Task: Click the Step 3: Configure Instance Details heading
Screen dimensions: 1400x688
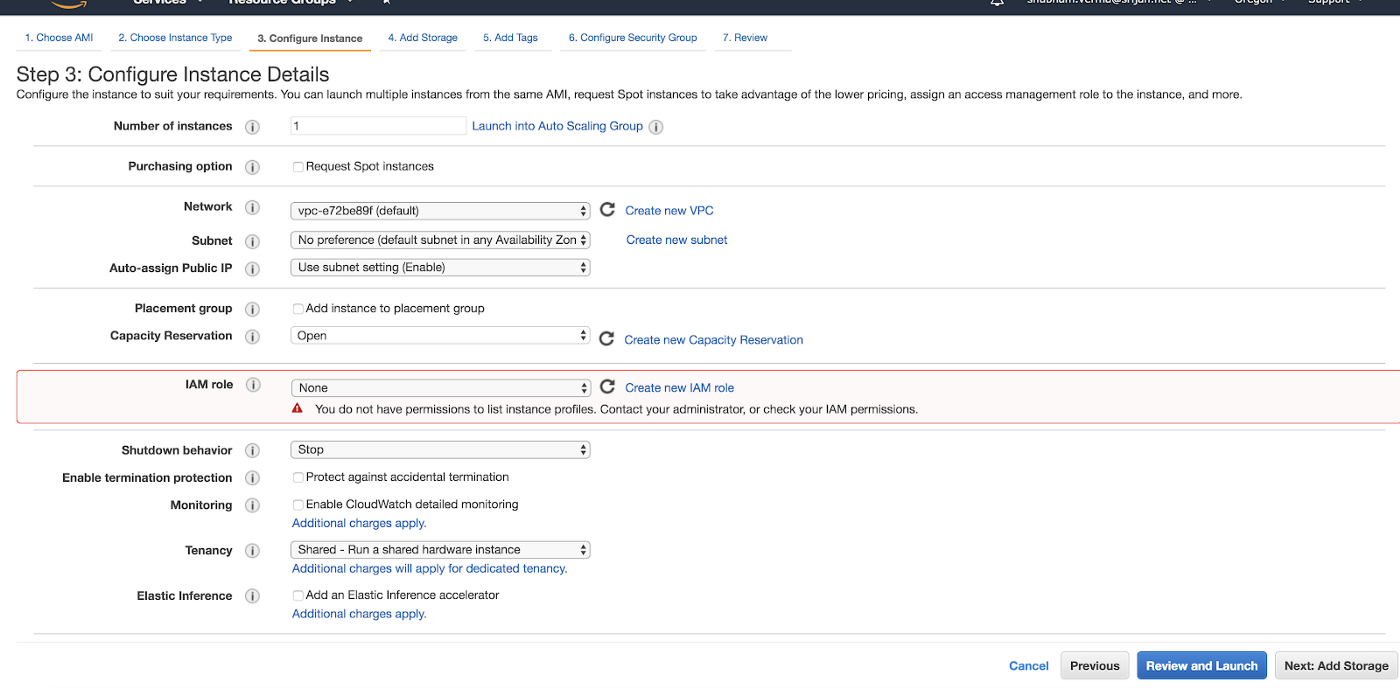Action: 173,74
